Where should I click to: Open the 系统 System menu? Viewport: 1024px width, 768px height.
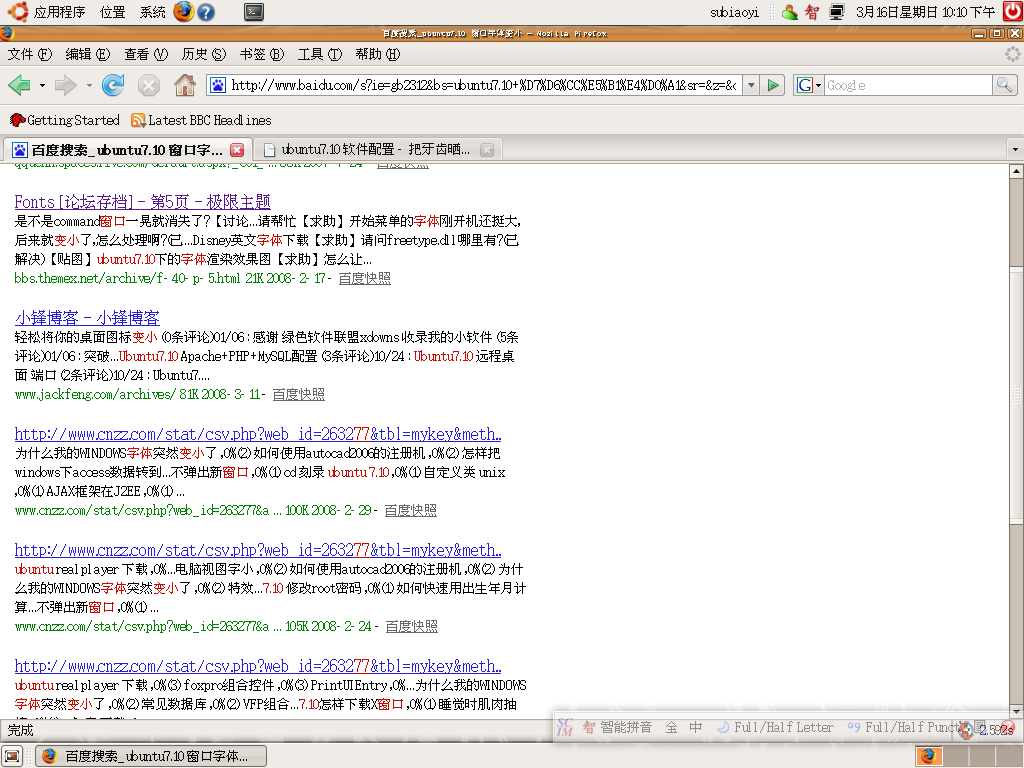coord(153,12)
